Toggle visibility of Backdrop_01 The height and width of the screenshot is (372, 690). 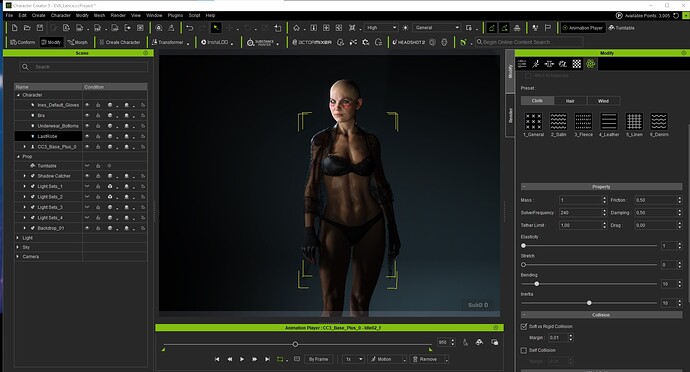[x=87, y=228]
